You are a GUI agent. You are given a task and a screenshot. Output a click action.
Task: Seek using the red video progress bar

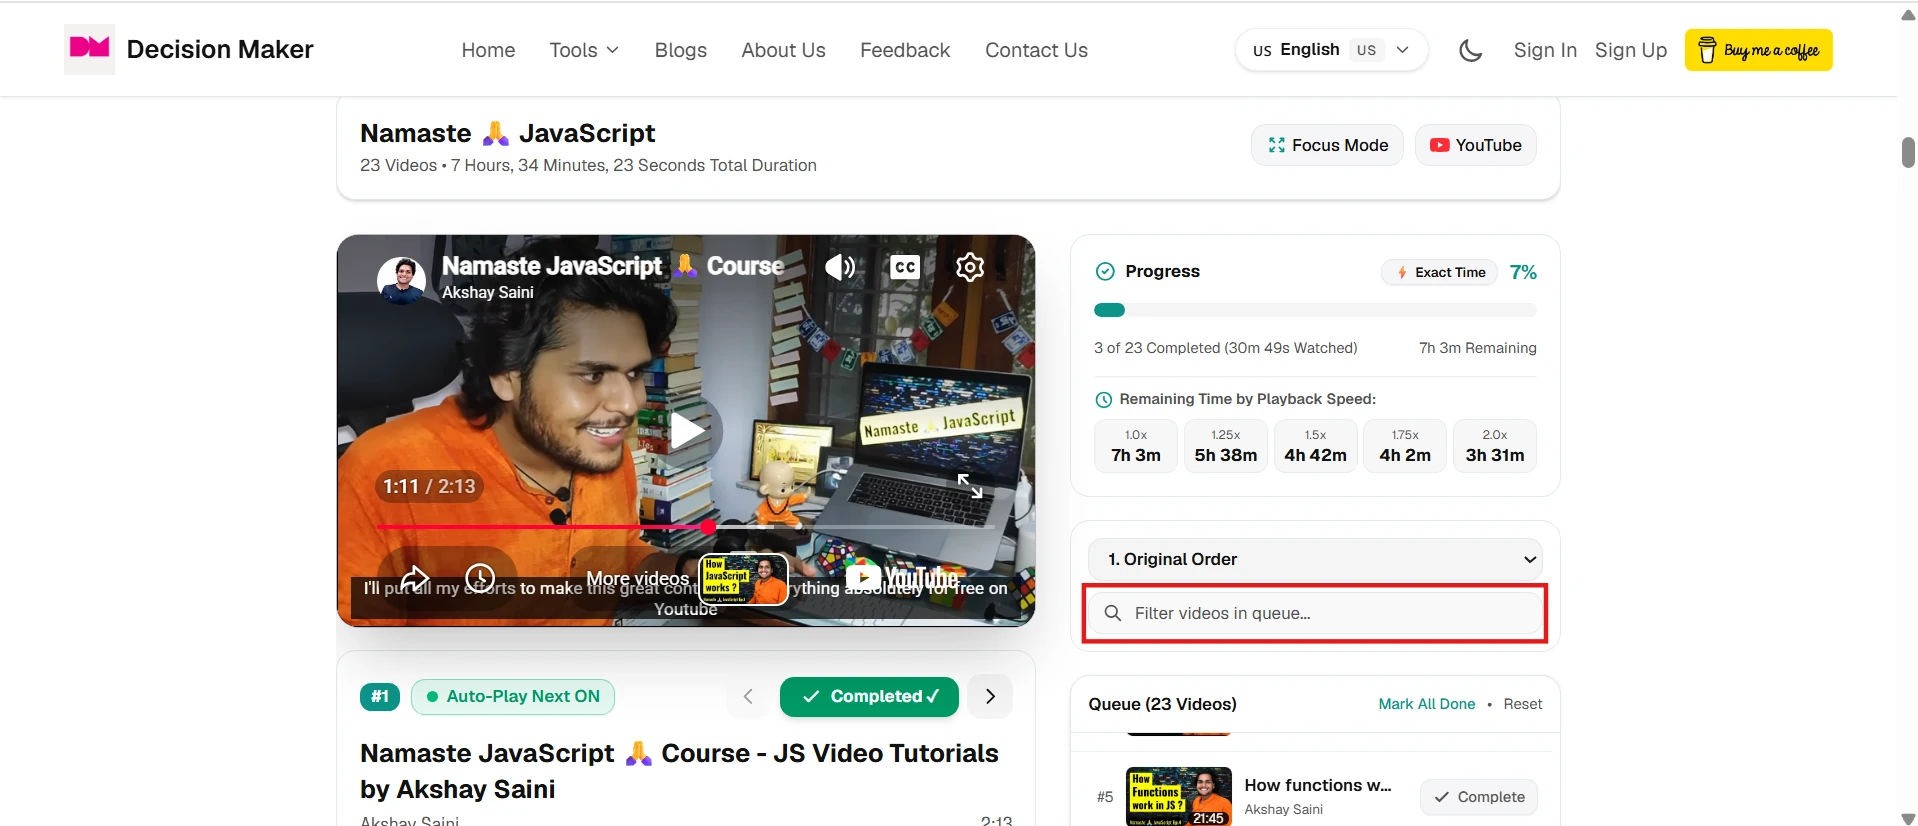686,526
